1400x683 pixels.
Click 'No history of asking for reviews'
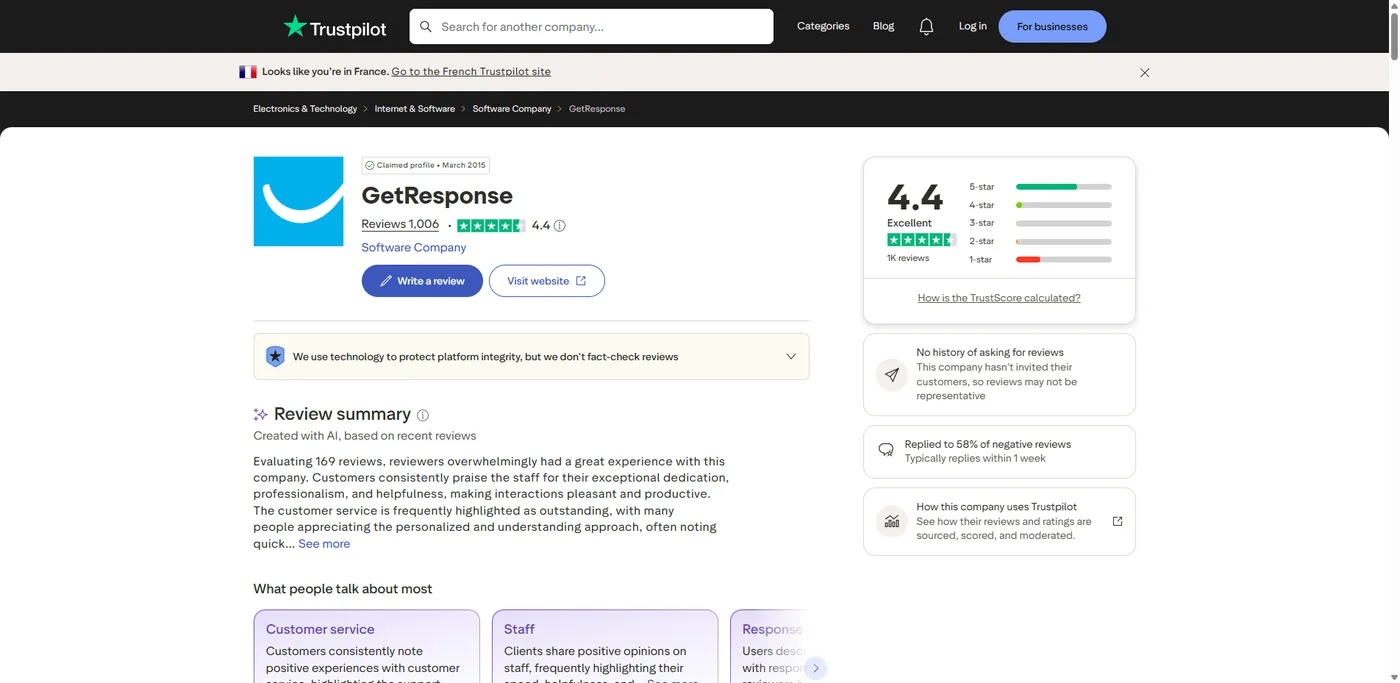990,352
